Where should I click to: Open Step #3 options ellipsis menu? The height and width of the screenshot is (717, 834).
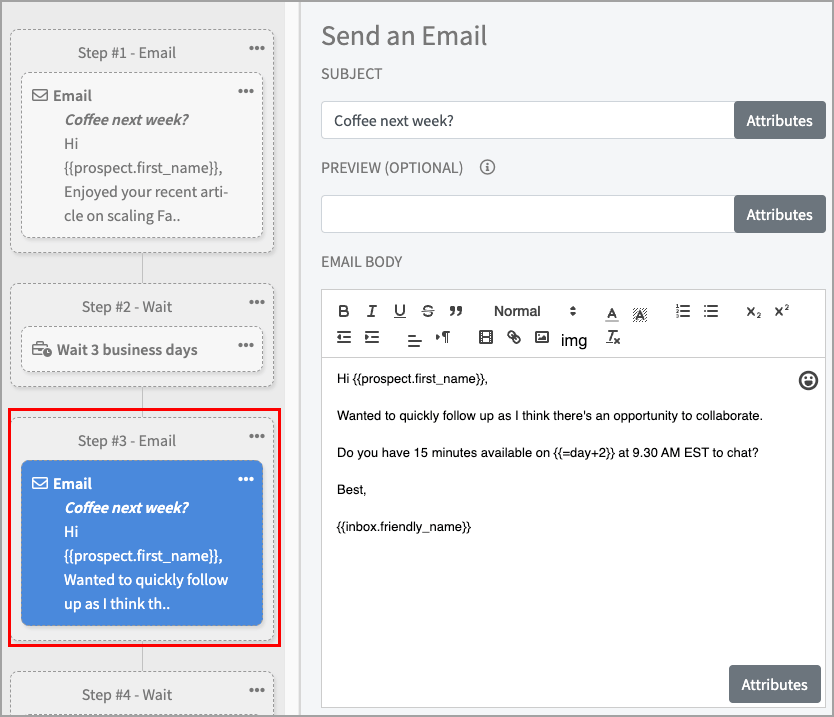tap(257, 436)
